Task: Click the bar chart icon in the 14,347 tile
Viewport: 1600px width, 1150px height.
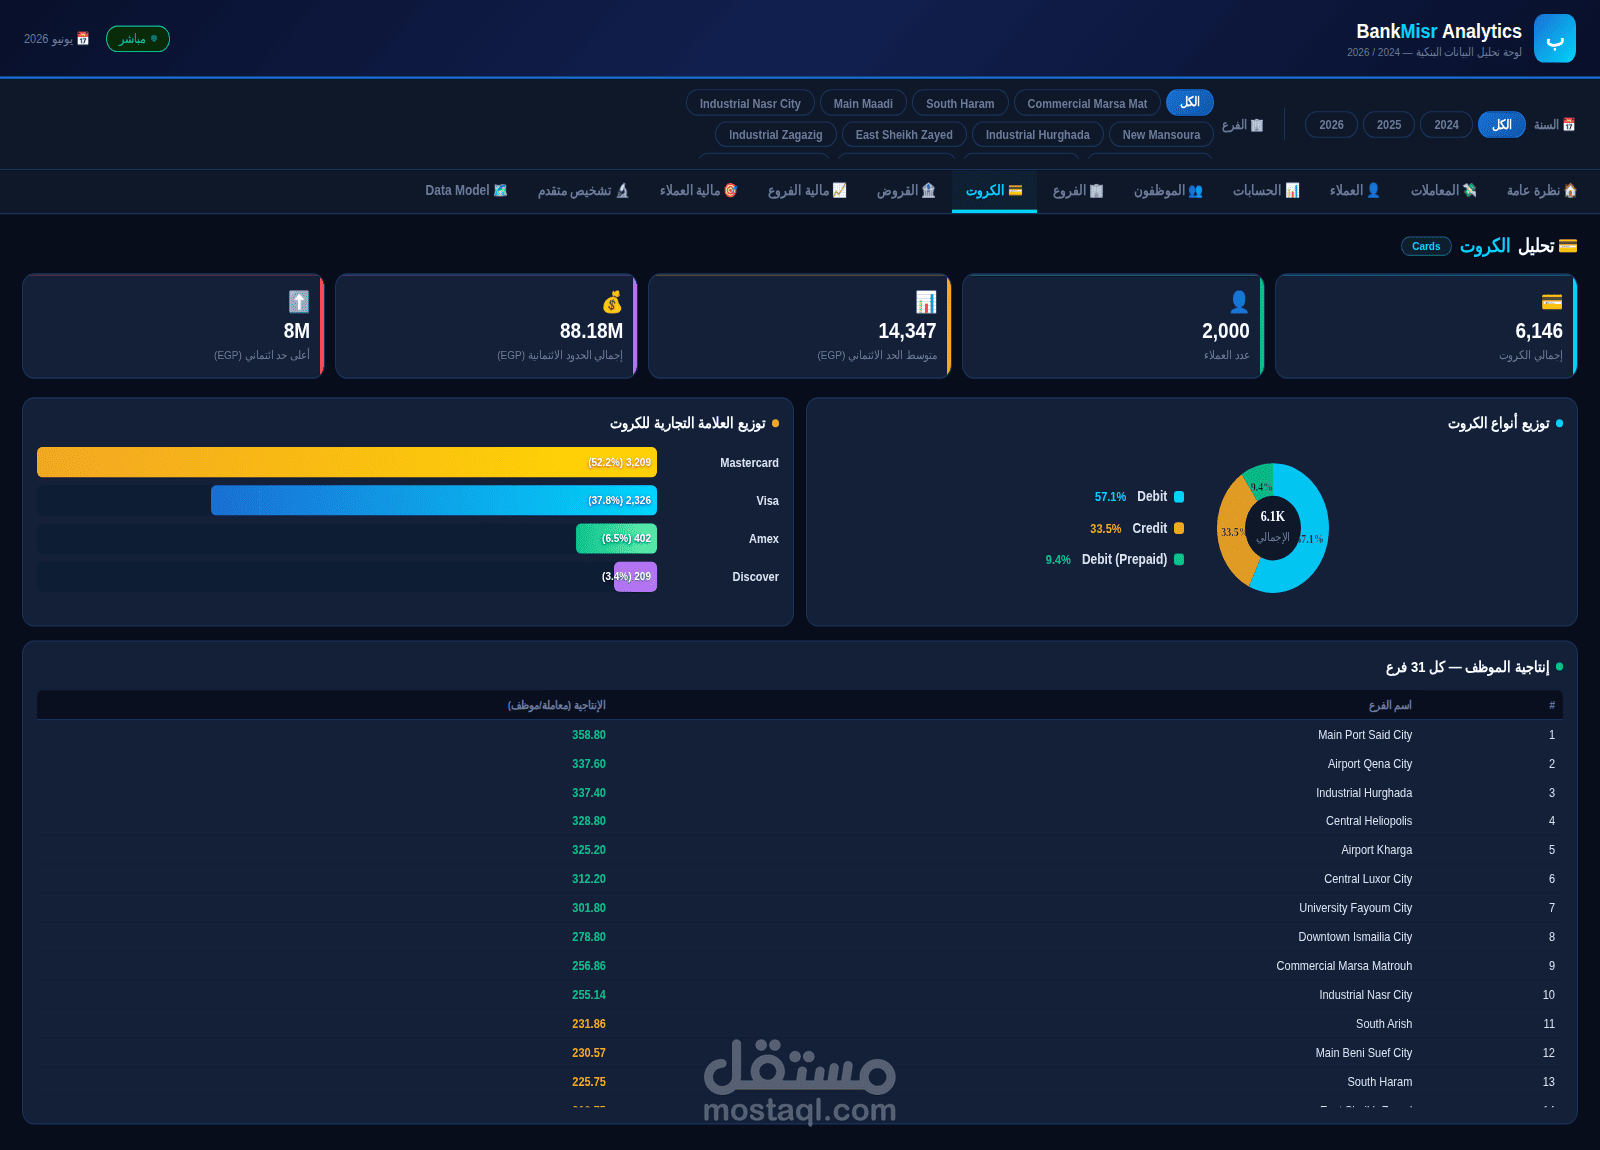Action: pyautogui.click(x=926, y=302)
